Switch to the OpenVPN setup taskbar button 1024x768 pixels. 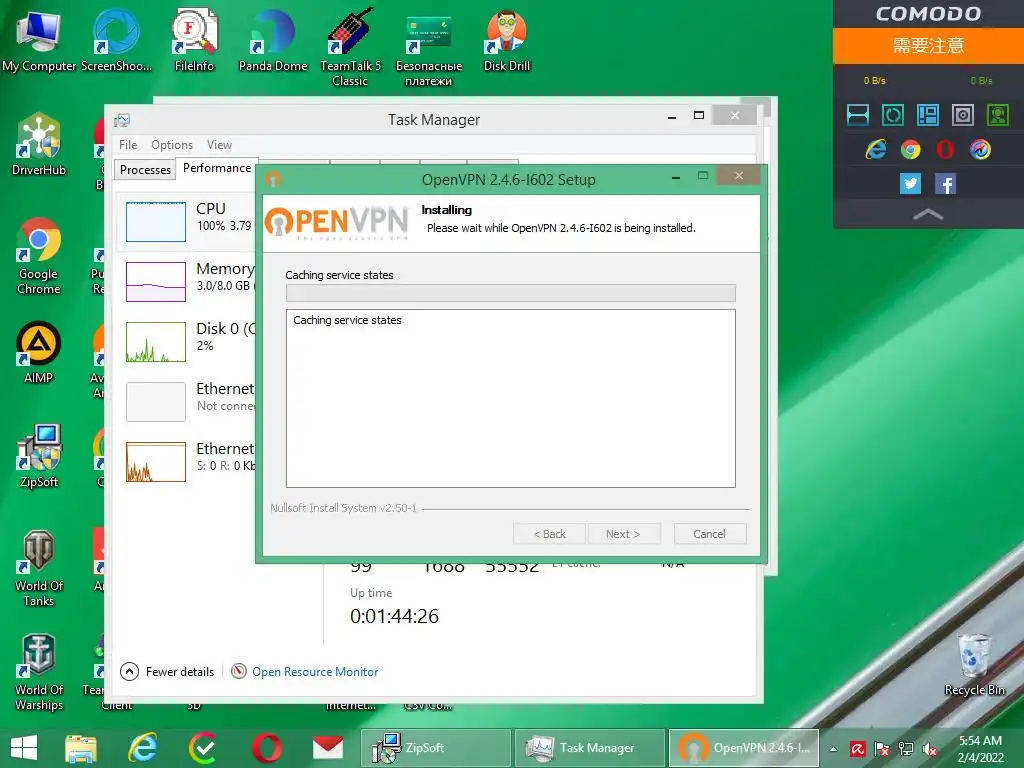pyautogui.click(x=744, y=748)
